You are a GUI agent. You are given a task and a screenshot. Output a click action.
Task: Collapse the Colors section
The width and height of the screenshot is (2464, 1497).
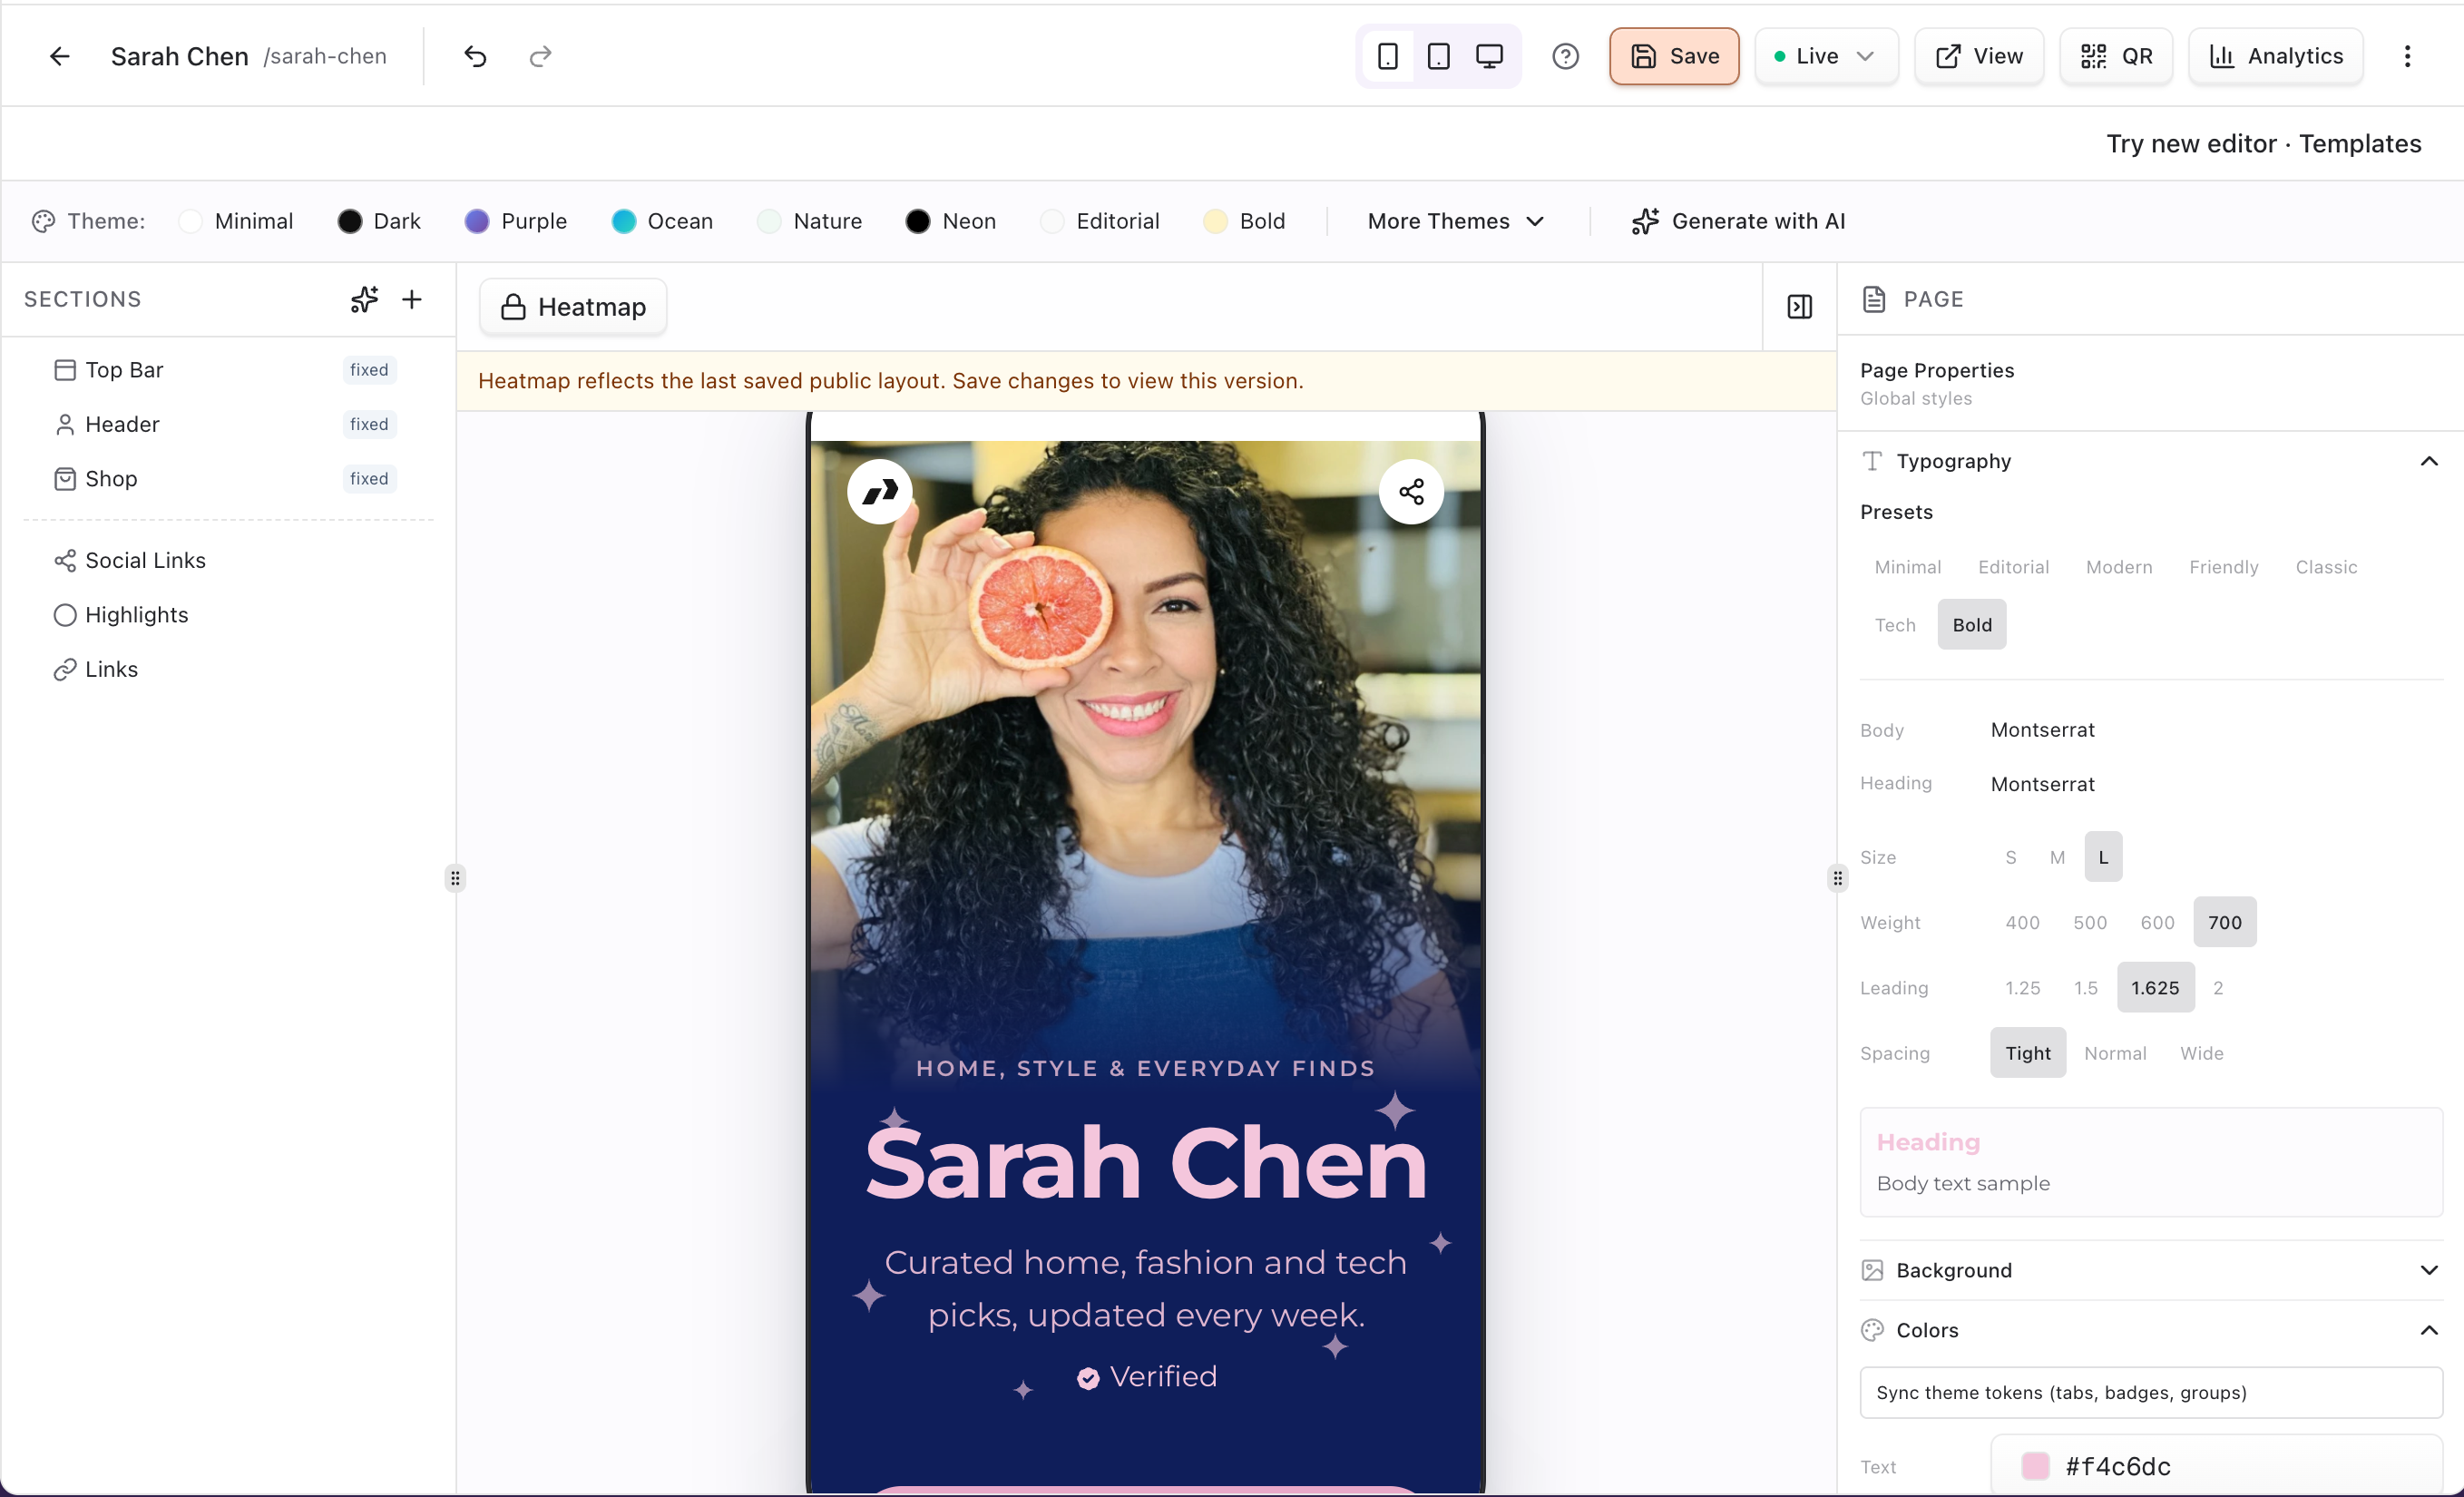tap(2149, 1330)
